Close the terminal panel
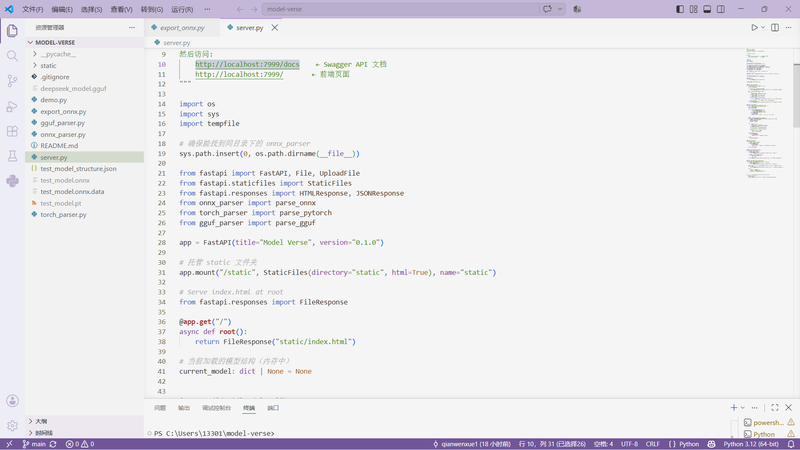 click(788, 407)
